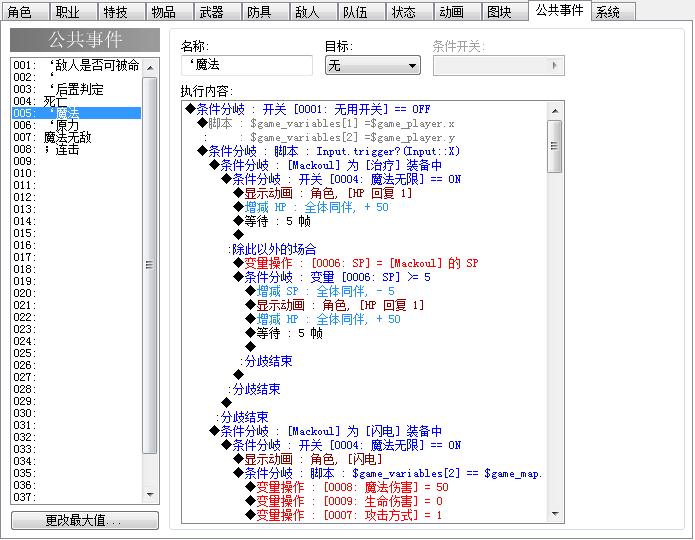
Task: Select the 除此以外的场合 line
Action: 273,249
